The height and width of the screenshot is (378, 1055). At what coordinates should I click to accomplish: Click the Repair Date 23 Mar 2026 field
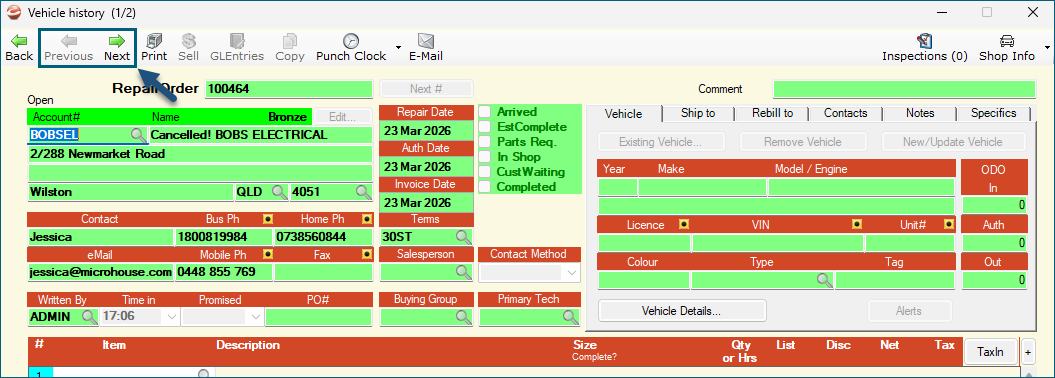(x=427, y=130)
